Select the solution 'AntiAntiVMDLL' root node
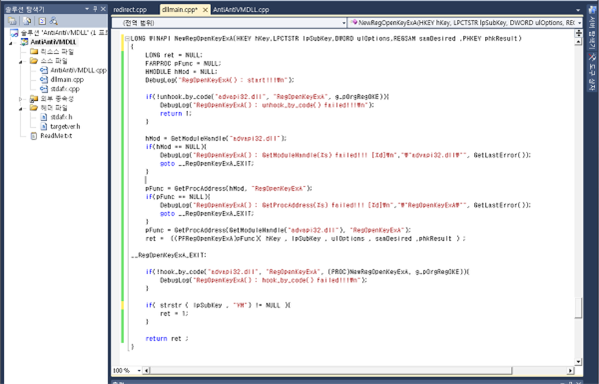Image resolution: width=599 pixels, height=384 pixels. click(59, 33)
